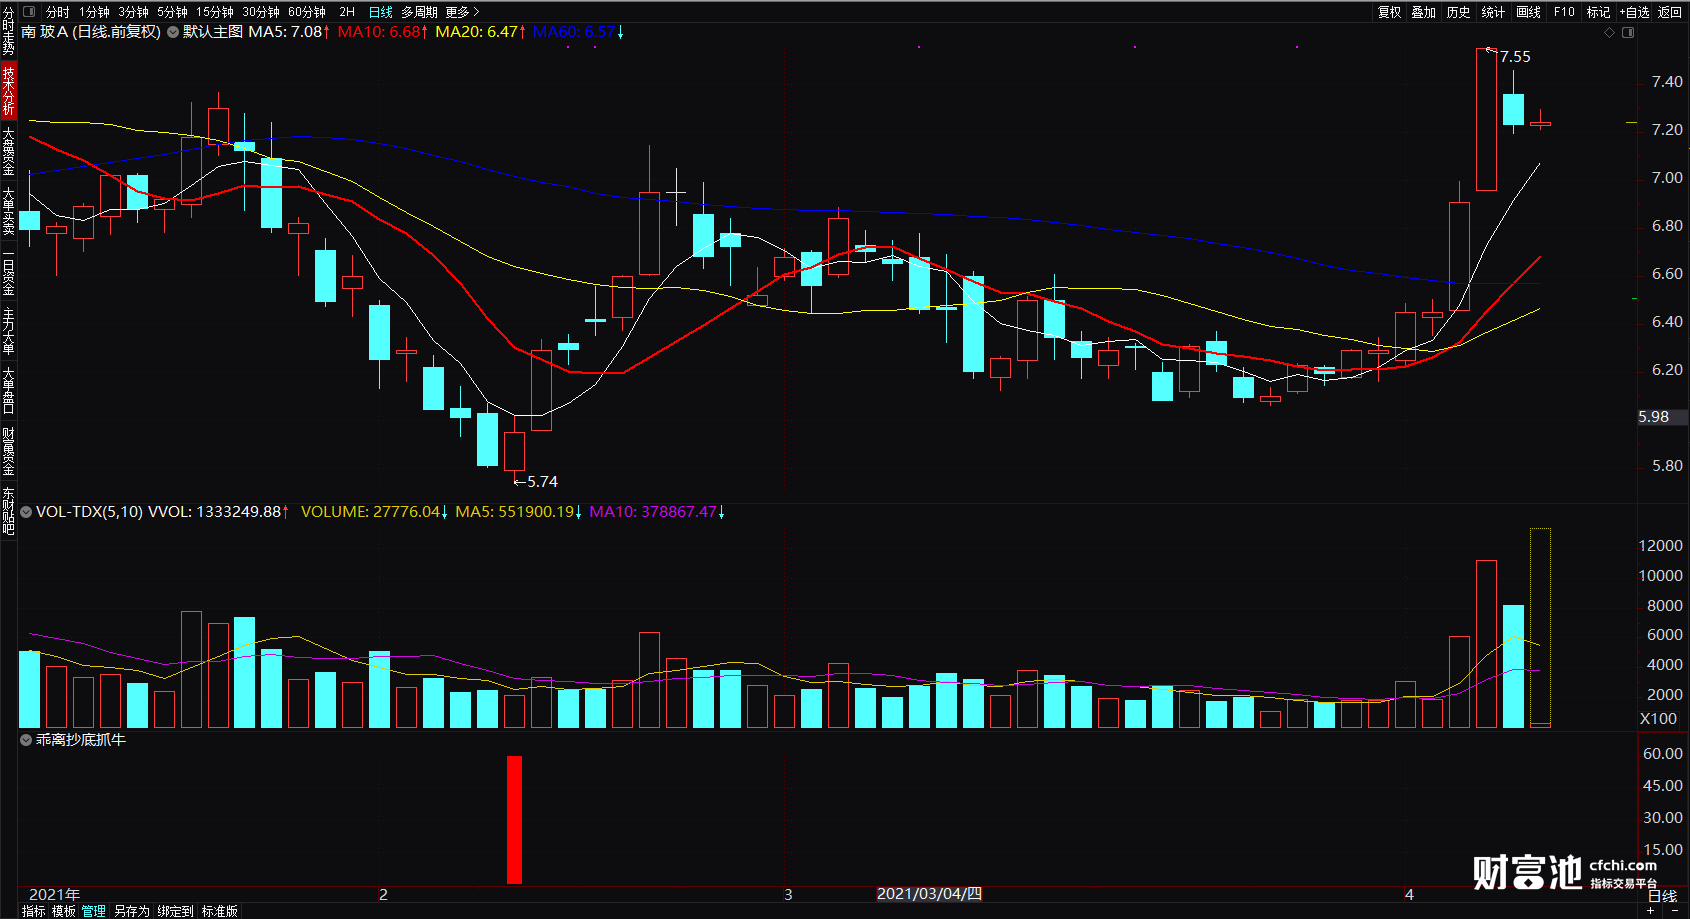
Task: Click the 标记 mark button
Action: click(x=1598, y=12)
